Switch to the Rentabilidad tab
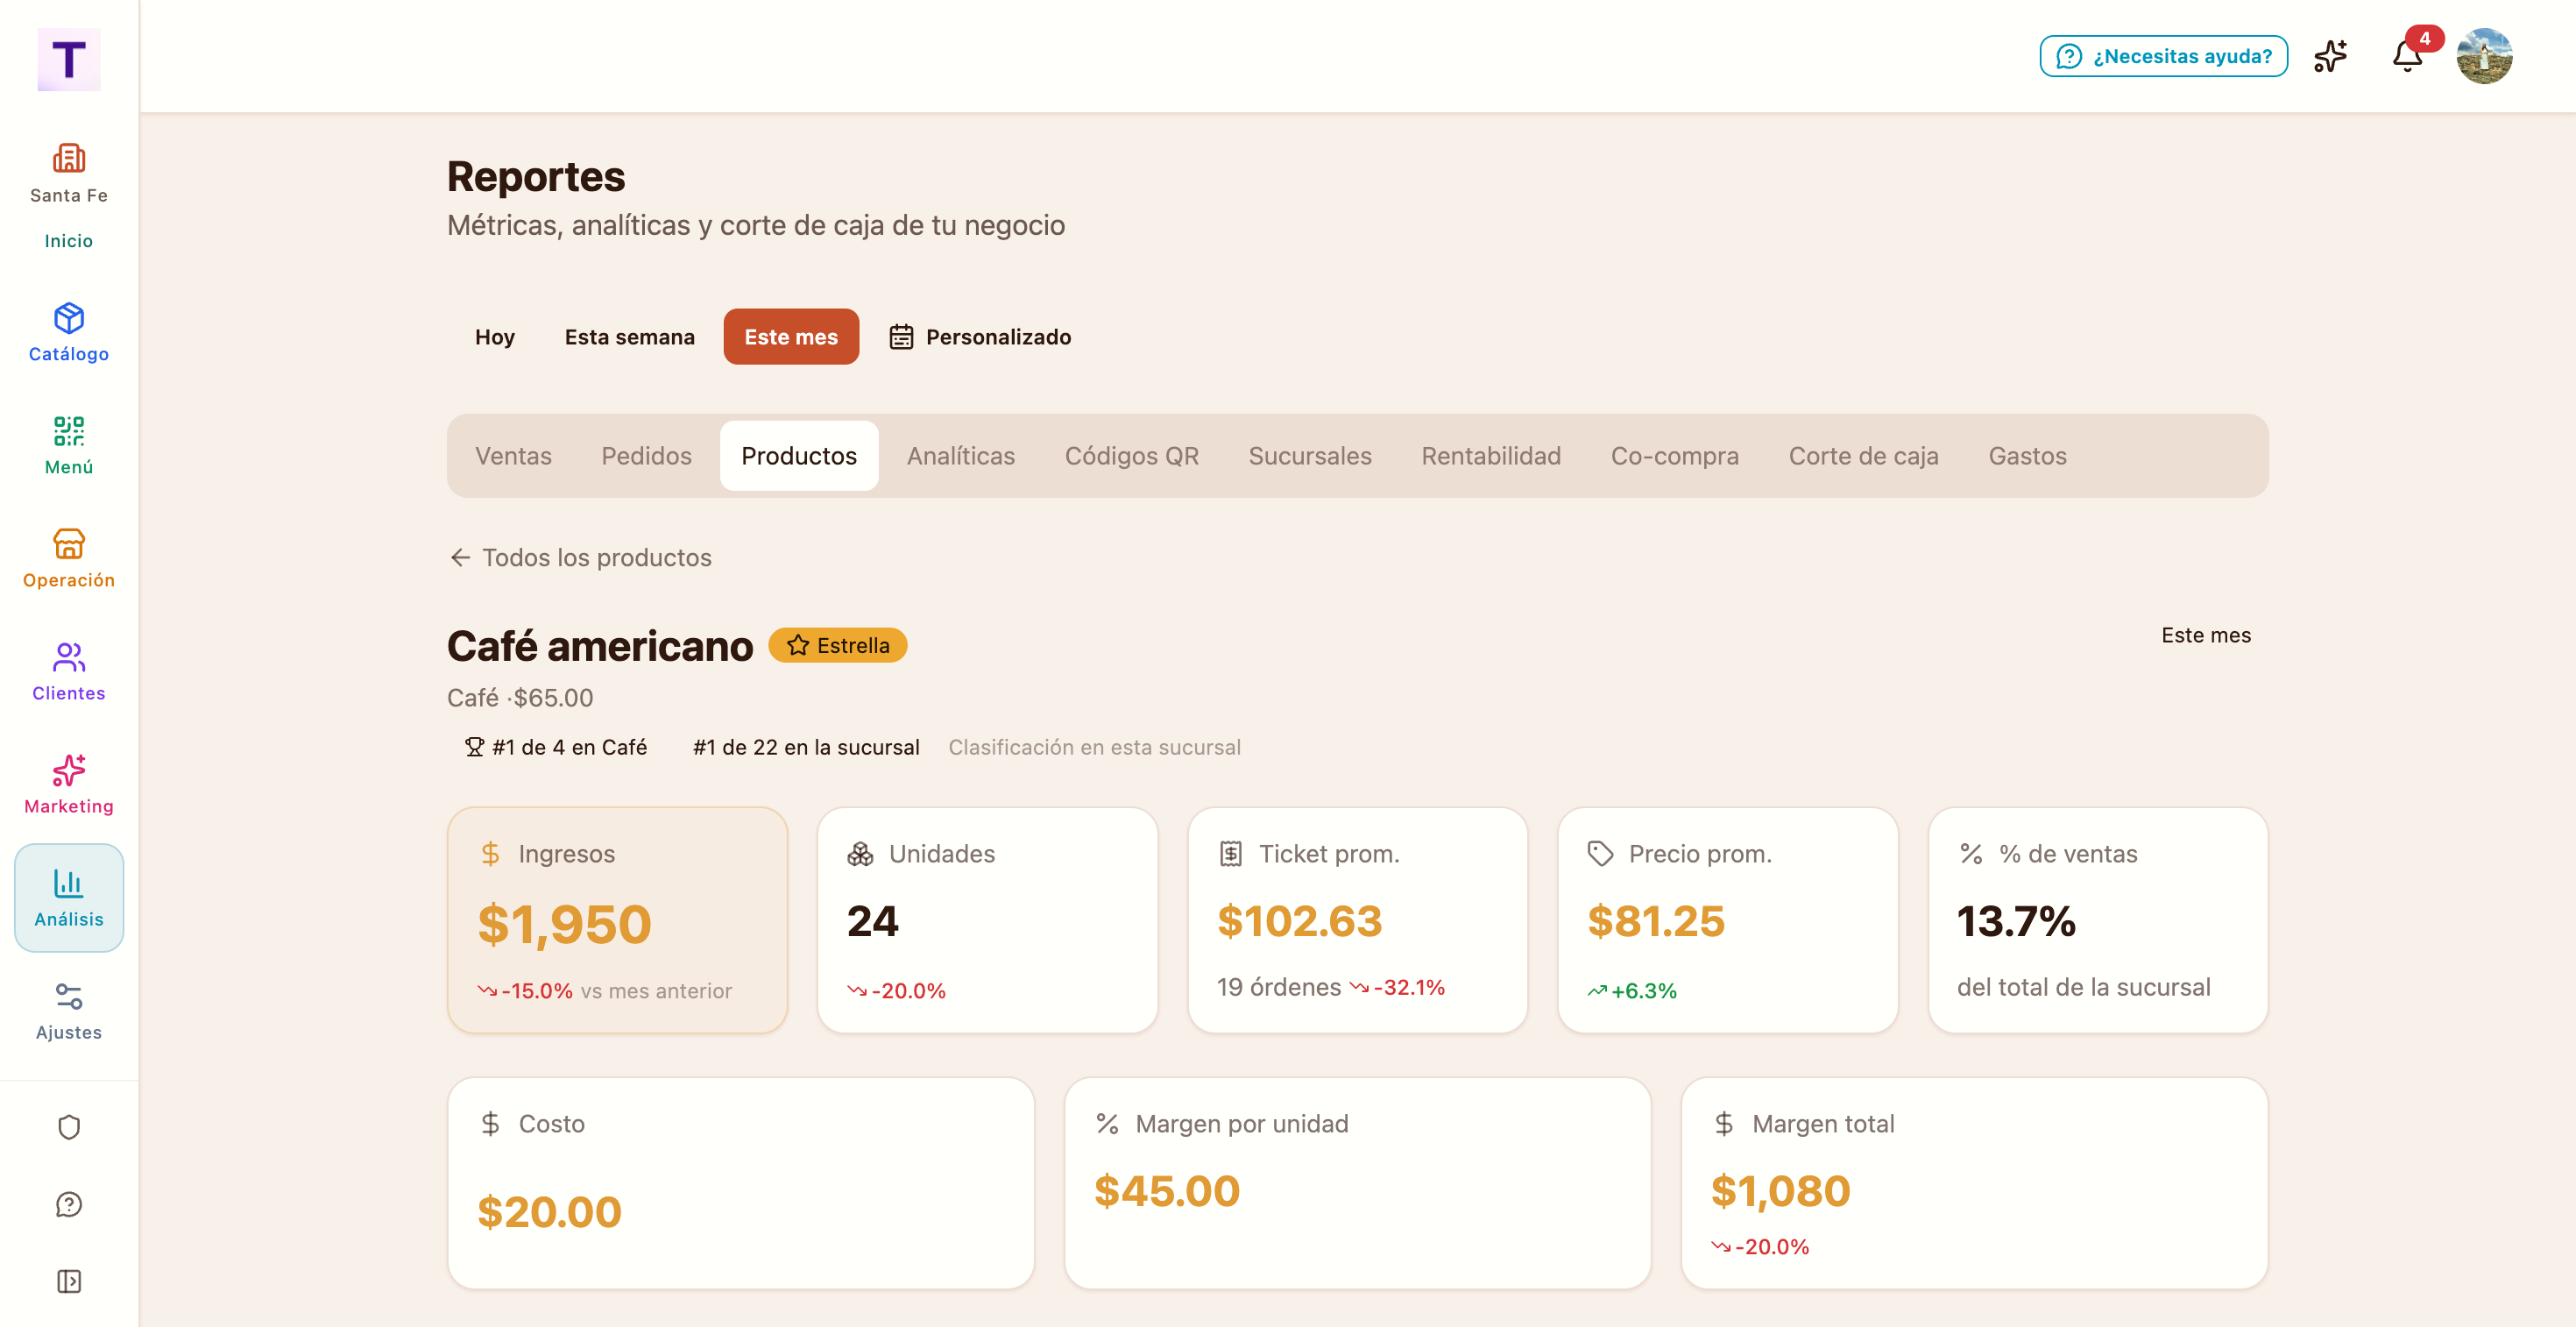Screen dimensions: 2576x1327 1490,456
